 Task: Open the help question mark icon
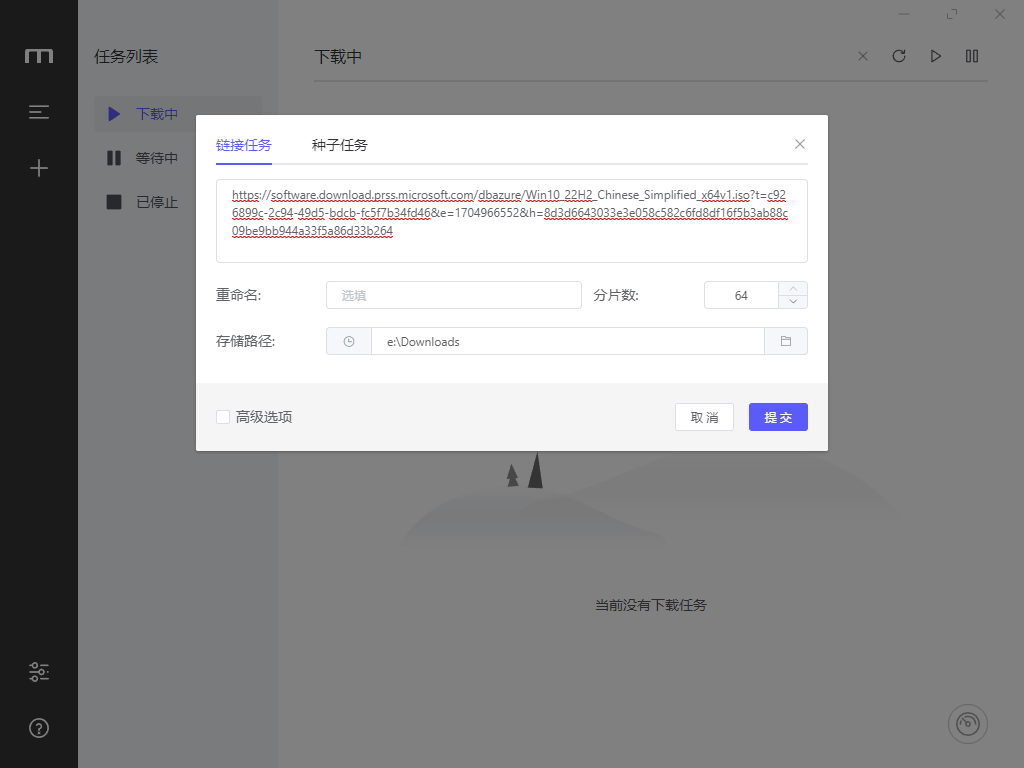click(39, 728)
